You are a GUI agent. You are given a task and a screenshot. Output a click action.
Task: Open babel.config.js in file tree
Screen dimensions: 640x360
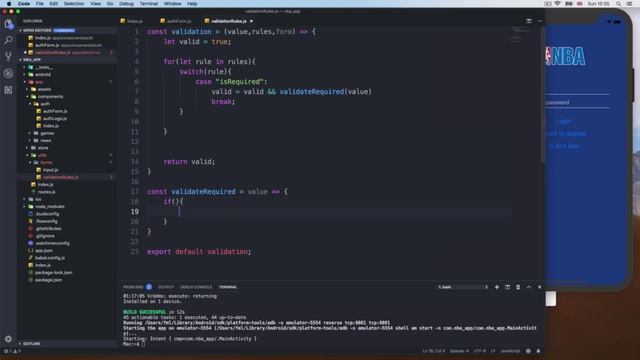pyautogui.click(x=50, y=258)
